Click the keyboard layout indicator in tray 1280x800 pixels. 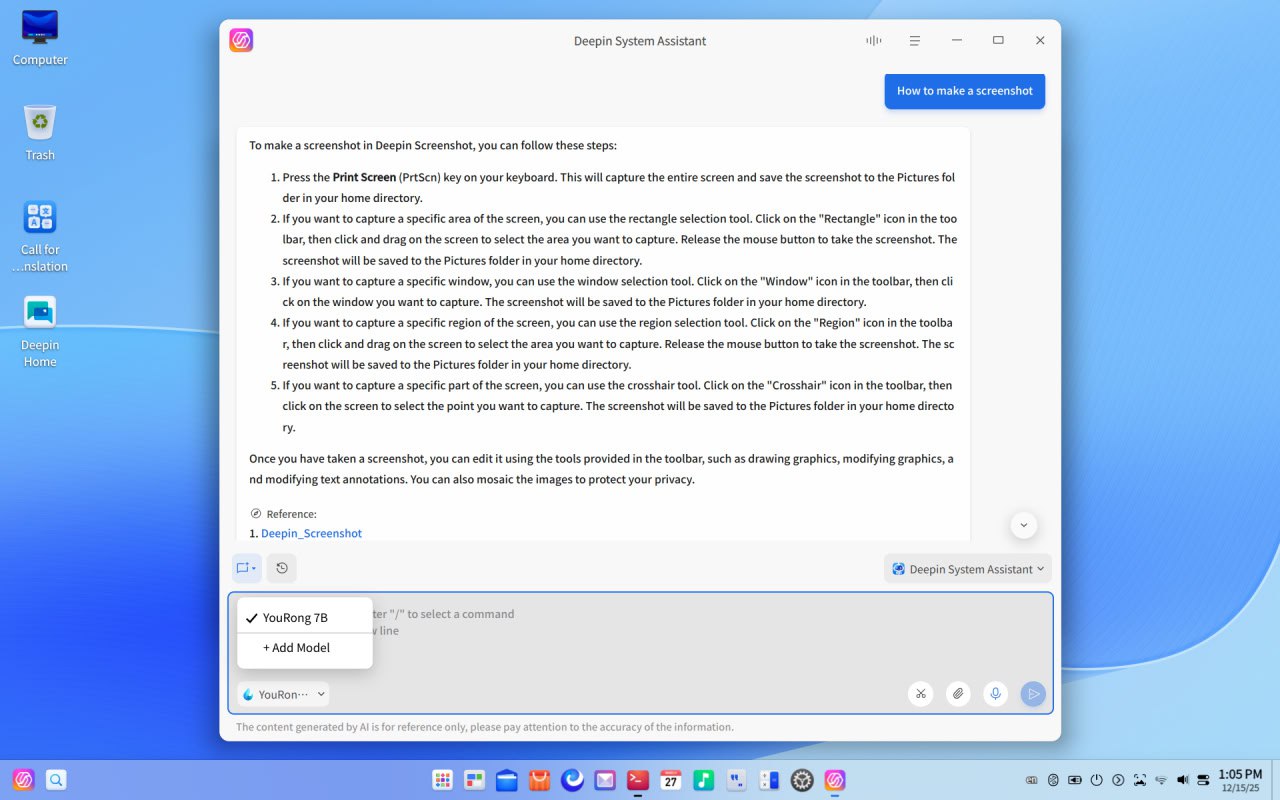click(x=1032, y=780)
